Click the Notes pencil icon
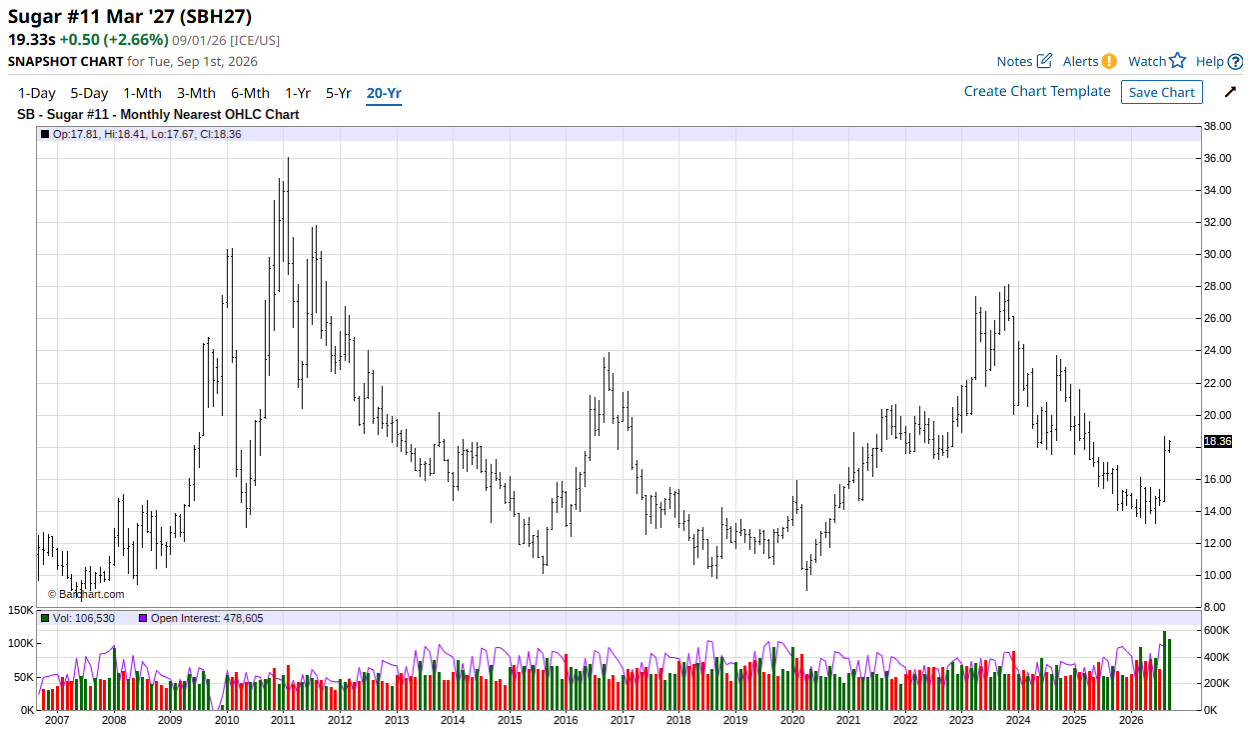1253x732 pixels. (x=1044, y=61)
